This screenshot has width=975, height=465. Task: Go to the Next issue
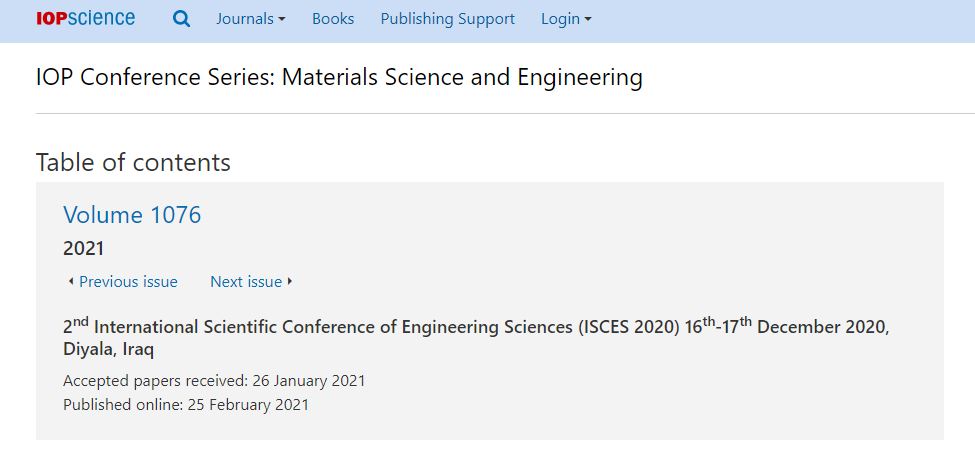246,282
